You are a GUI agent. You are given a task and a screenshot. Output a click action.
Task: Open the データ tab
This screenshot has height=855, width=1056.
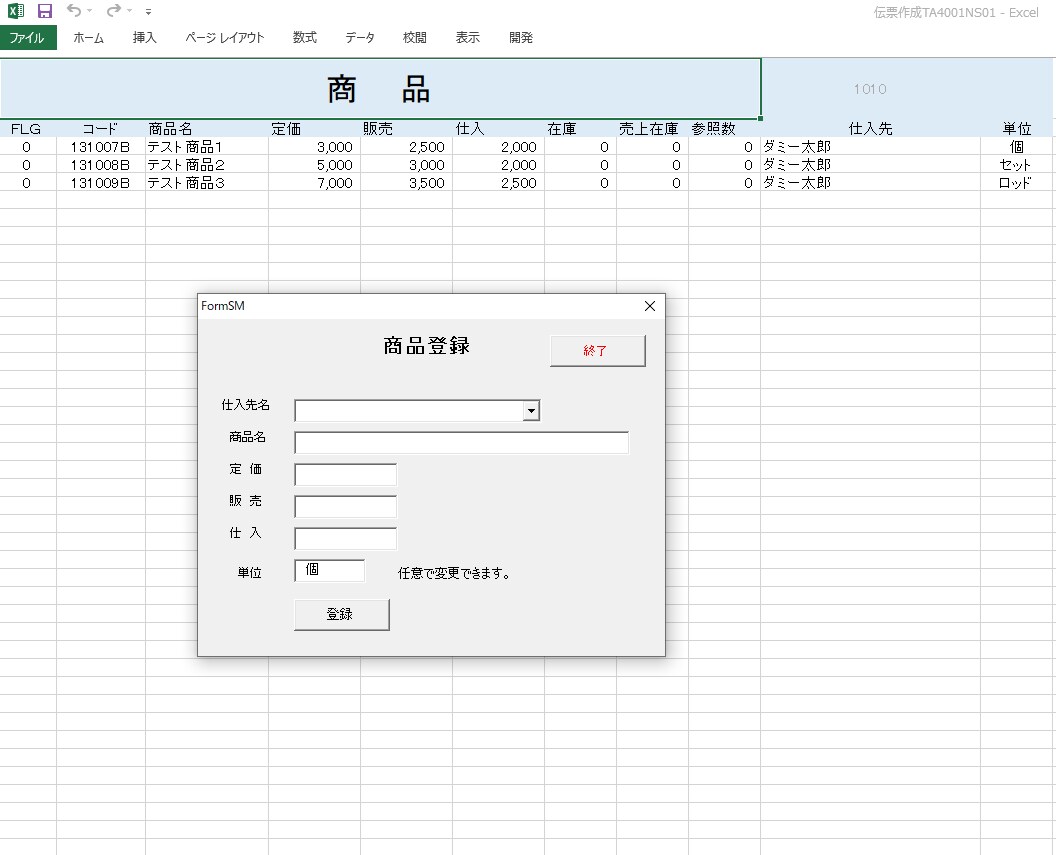coord(360,38)
